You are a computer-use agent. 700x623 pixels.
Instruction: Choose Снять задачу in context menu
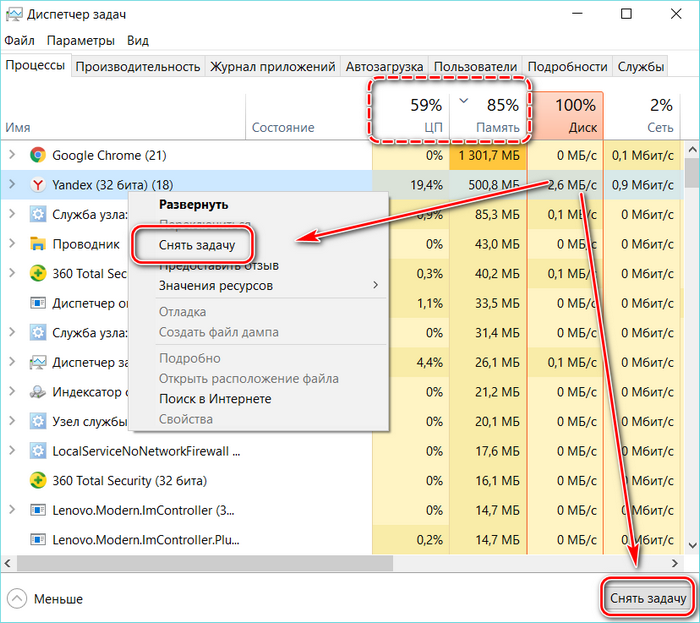click(x=193, y=244)
